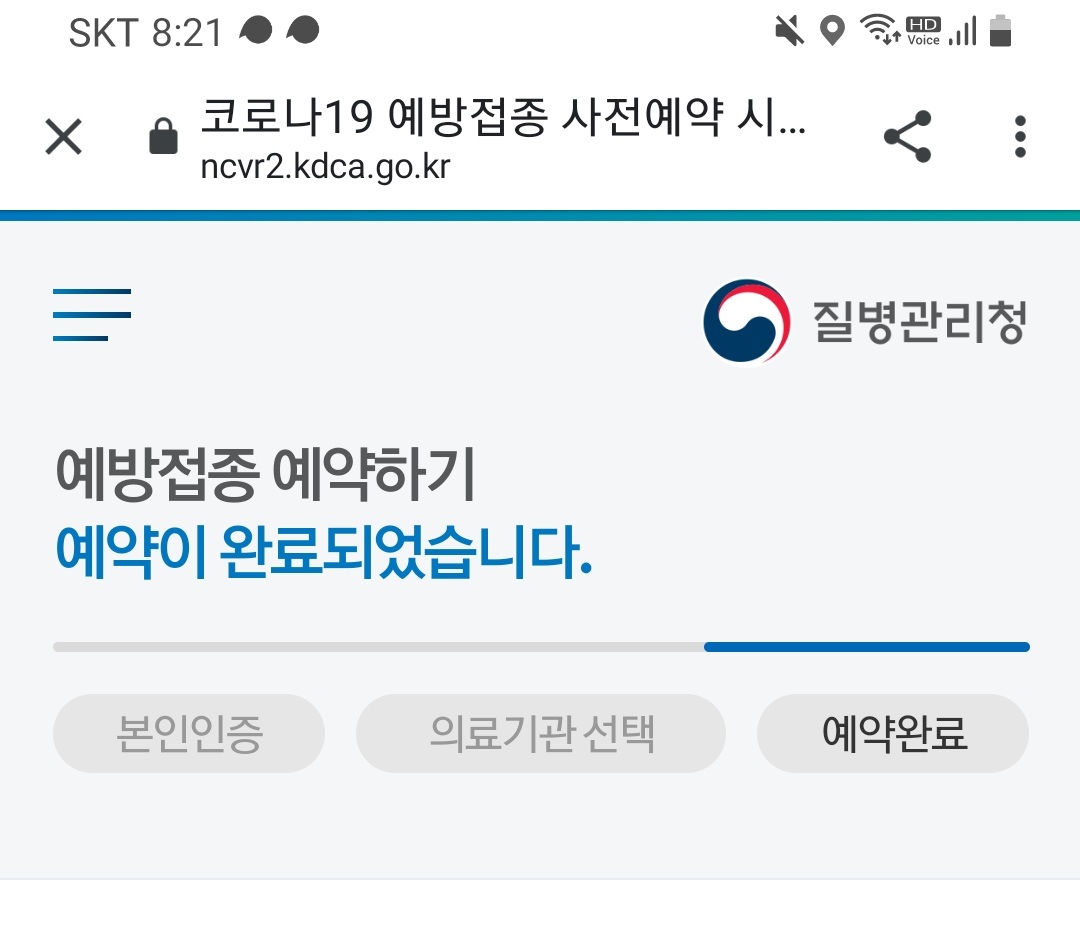Tap the 질병관리청 logo text
The width and height of the screenshot is (1080, 944).
point(920,322)
